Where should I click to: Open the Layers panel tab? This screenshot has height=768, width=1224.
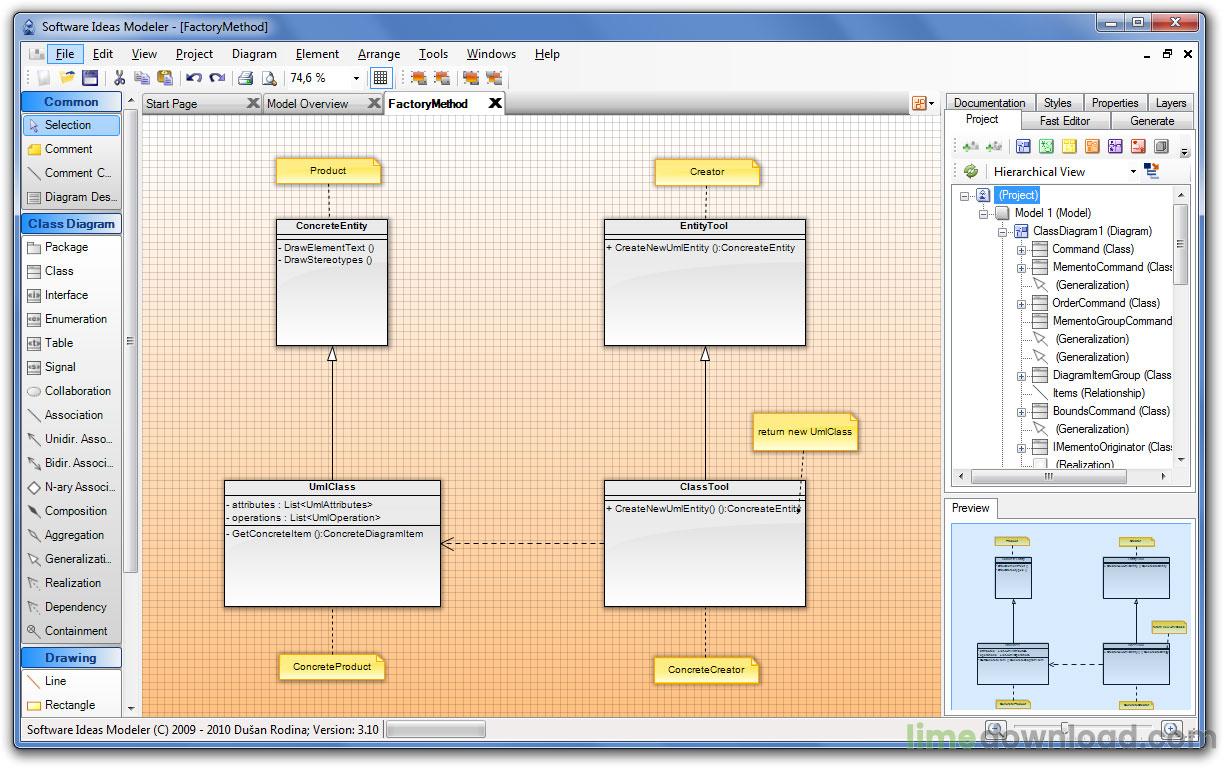(x=1169, y=101)
